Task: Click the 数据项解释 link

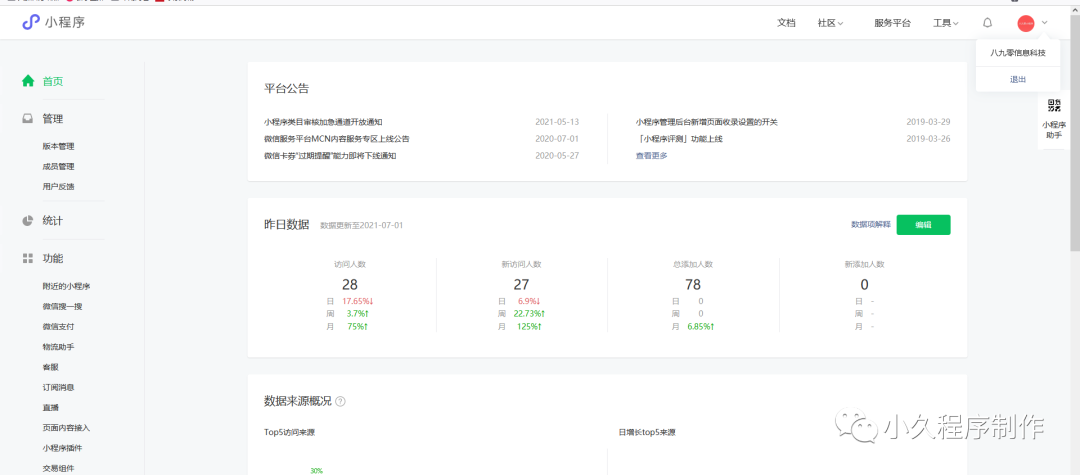Action: pos(870,225)
